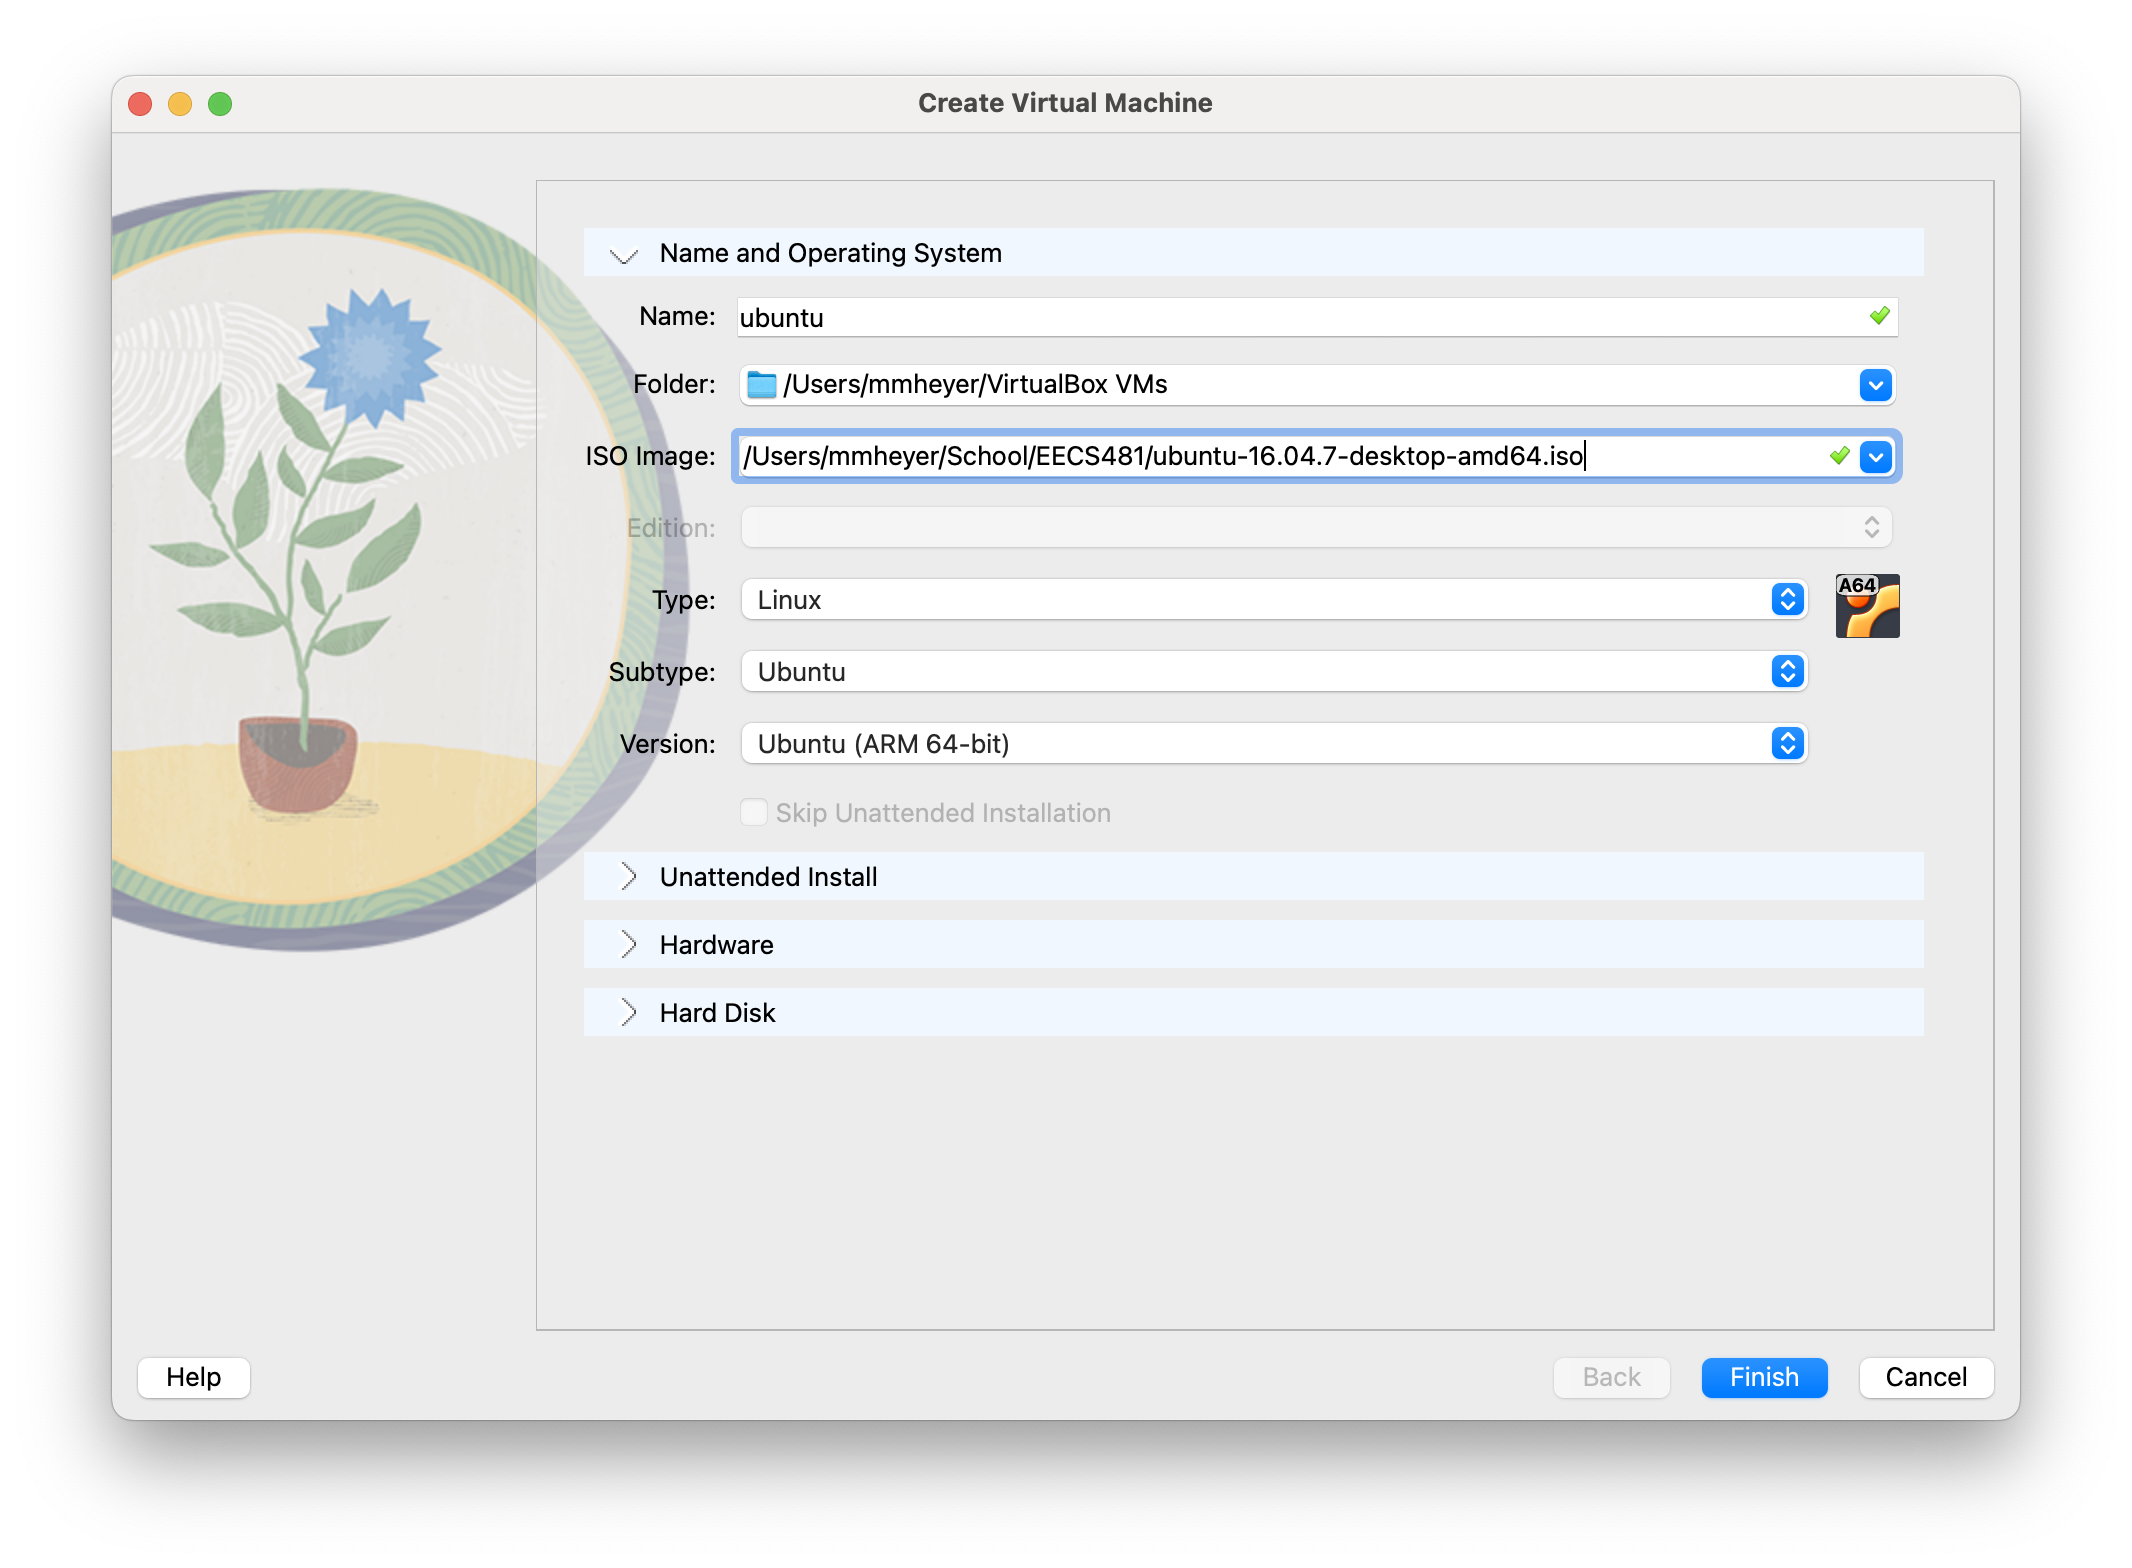Collapse the Name and Operating System section
The image size is (2132, 1568).
[625, 254]
